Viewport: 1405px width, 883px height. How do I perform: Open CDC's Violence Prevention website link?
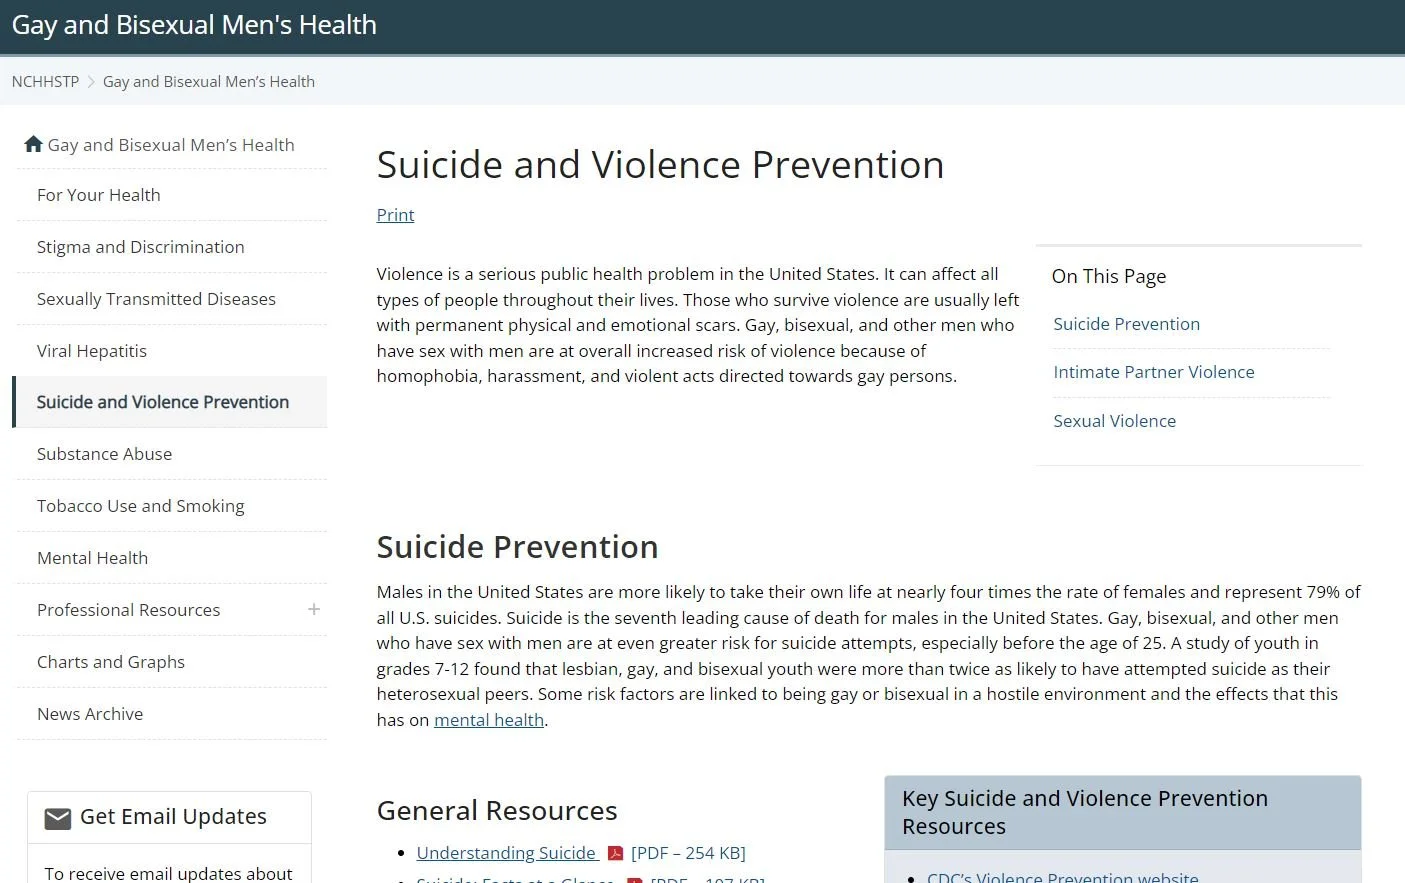(1063, 877)
